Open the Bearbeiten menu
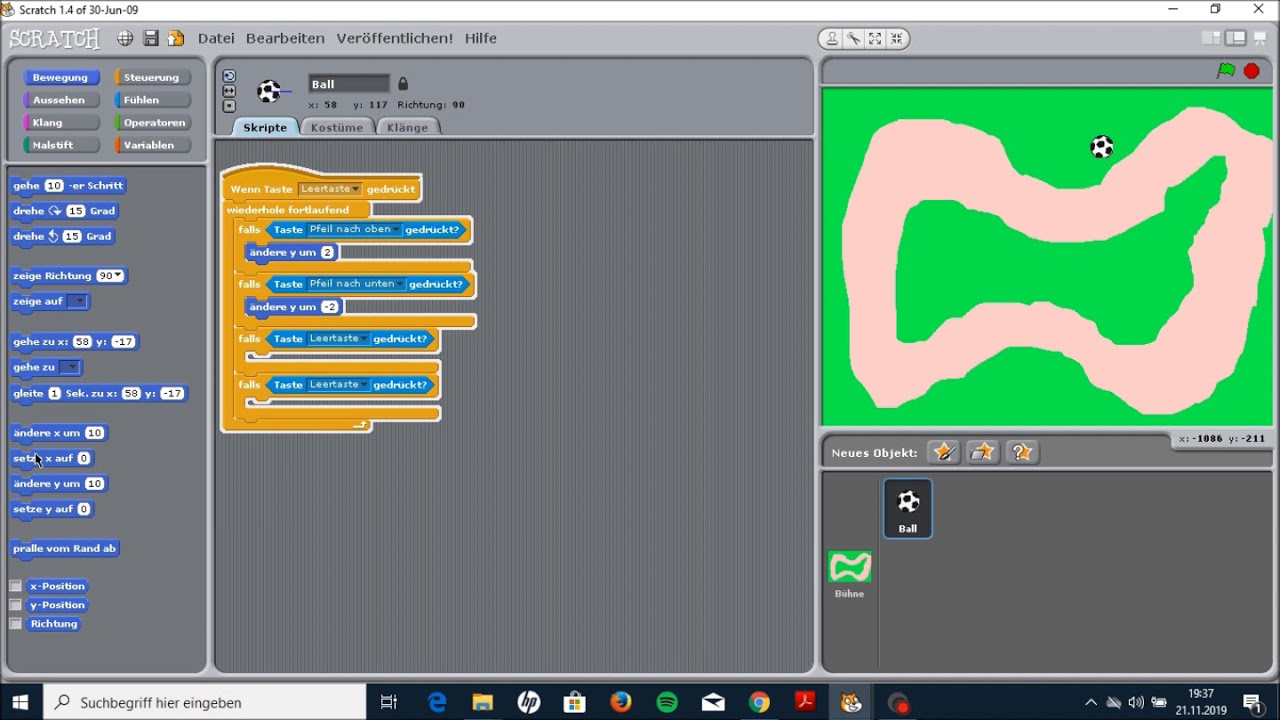1280x720 pixels. [285, 38]
